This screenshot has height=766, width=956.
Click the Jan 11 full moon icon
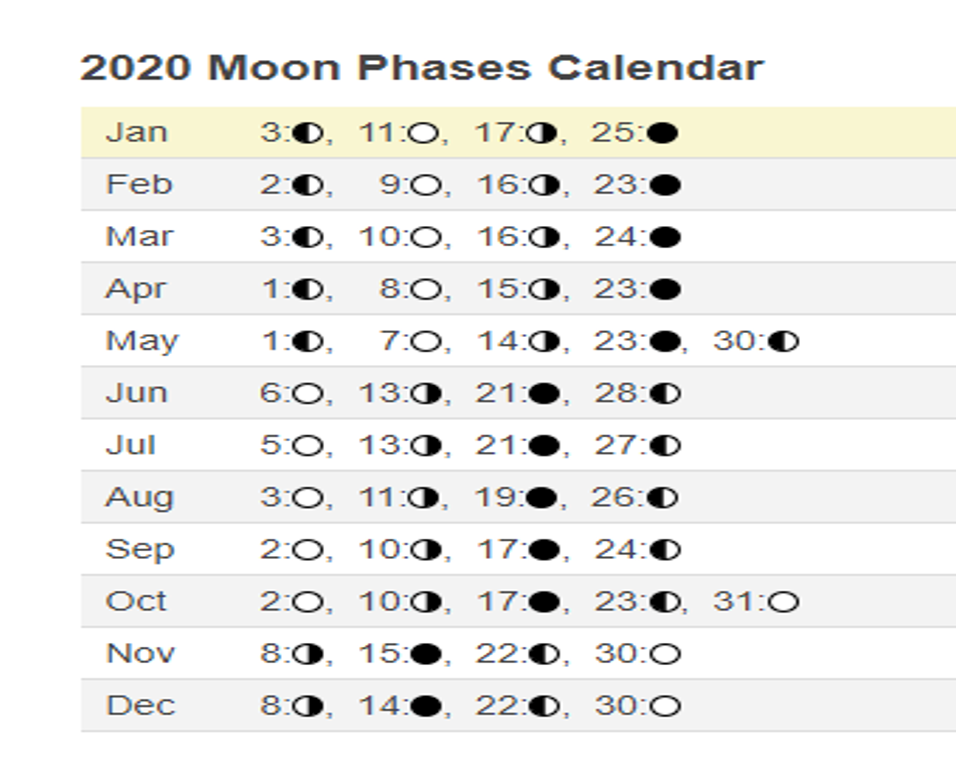point(423,132)
